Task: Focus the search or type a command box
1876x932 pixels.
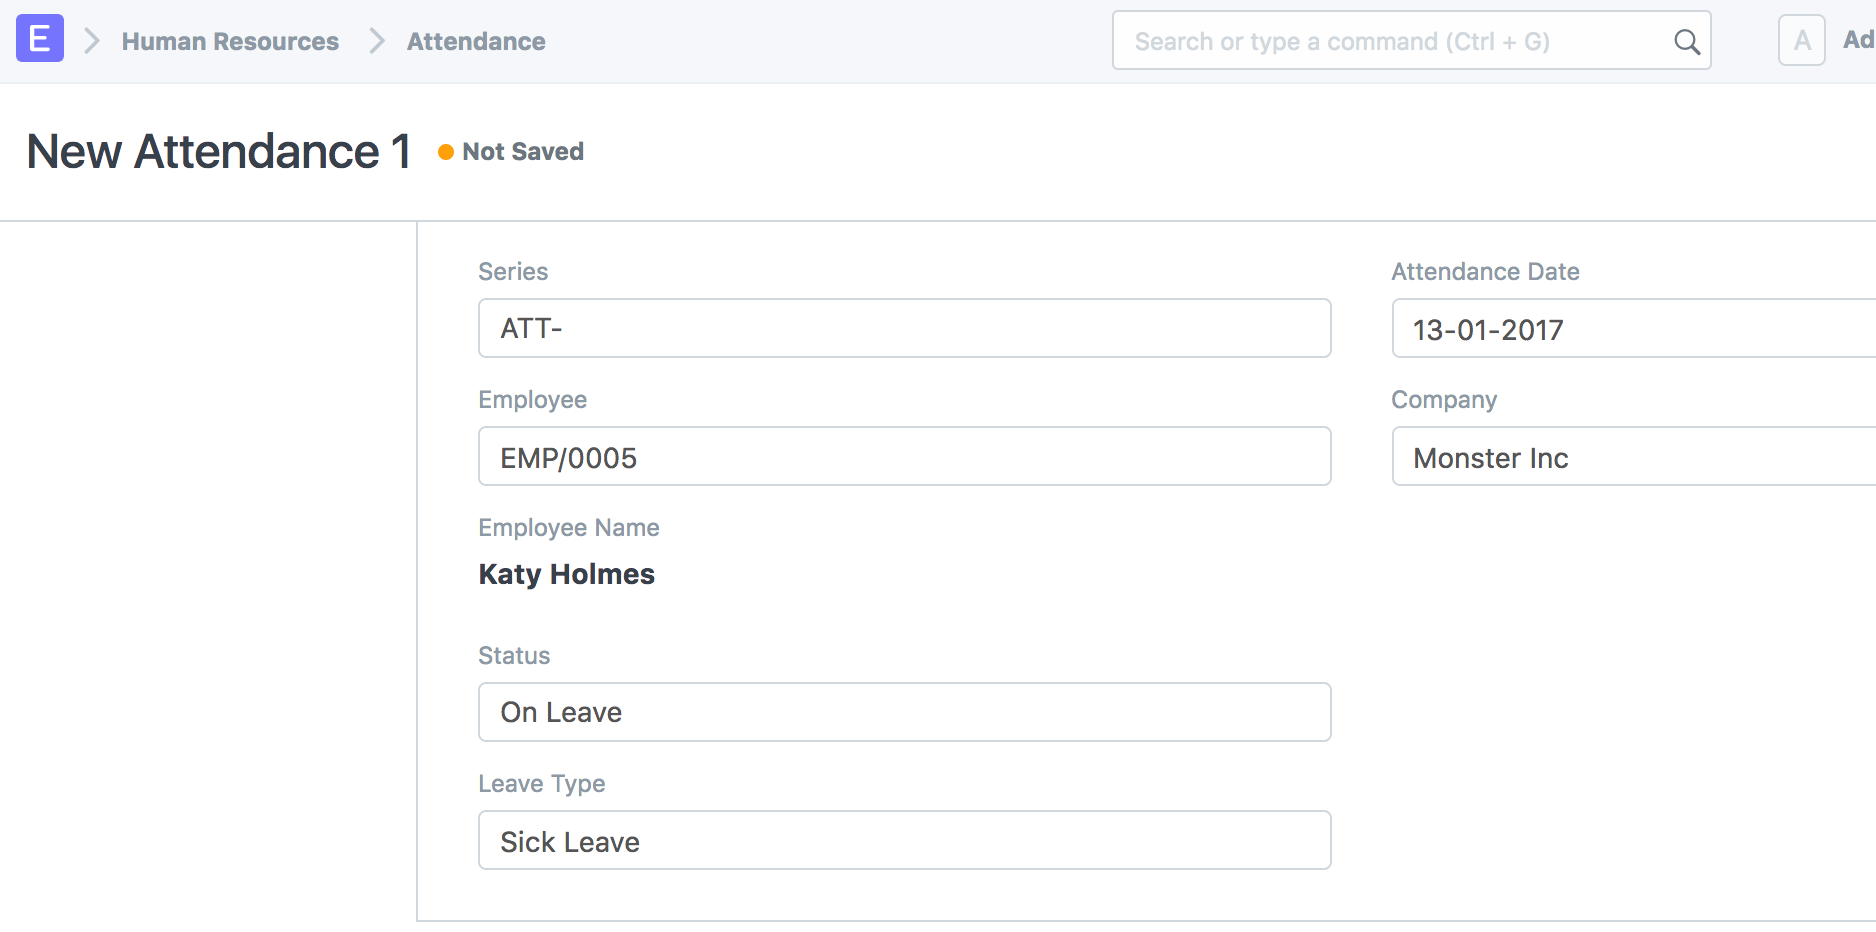Action: click(x=1411, y=41)
